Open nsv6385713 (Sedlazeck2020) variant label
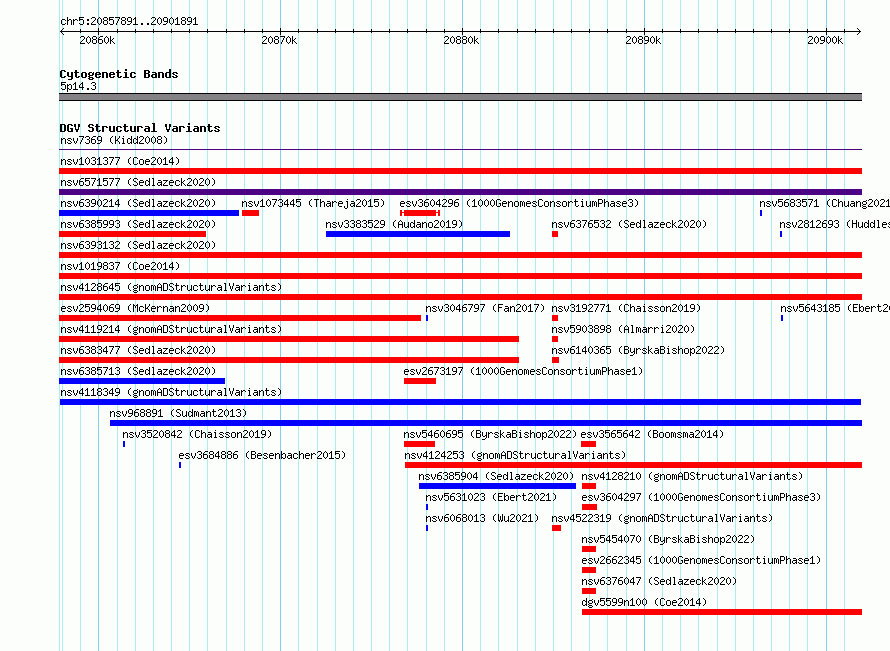This screenshot has height=651, width=890. [x=138, y=371]
